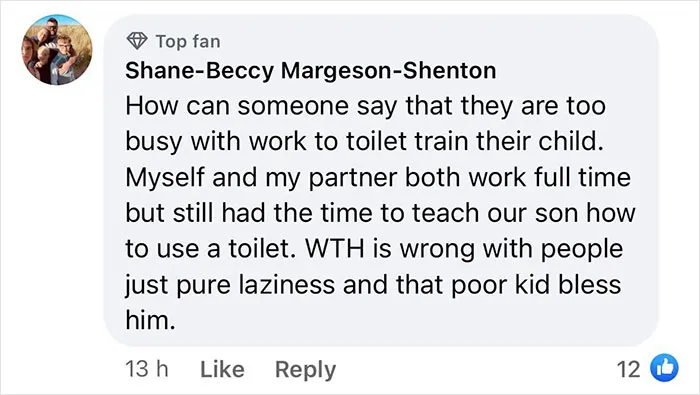700x395 pixels.
Task: Click the words too busy with work
Action: (366, 124)
